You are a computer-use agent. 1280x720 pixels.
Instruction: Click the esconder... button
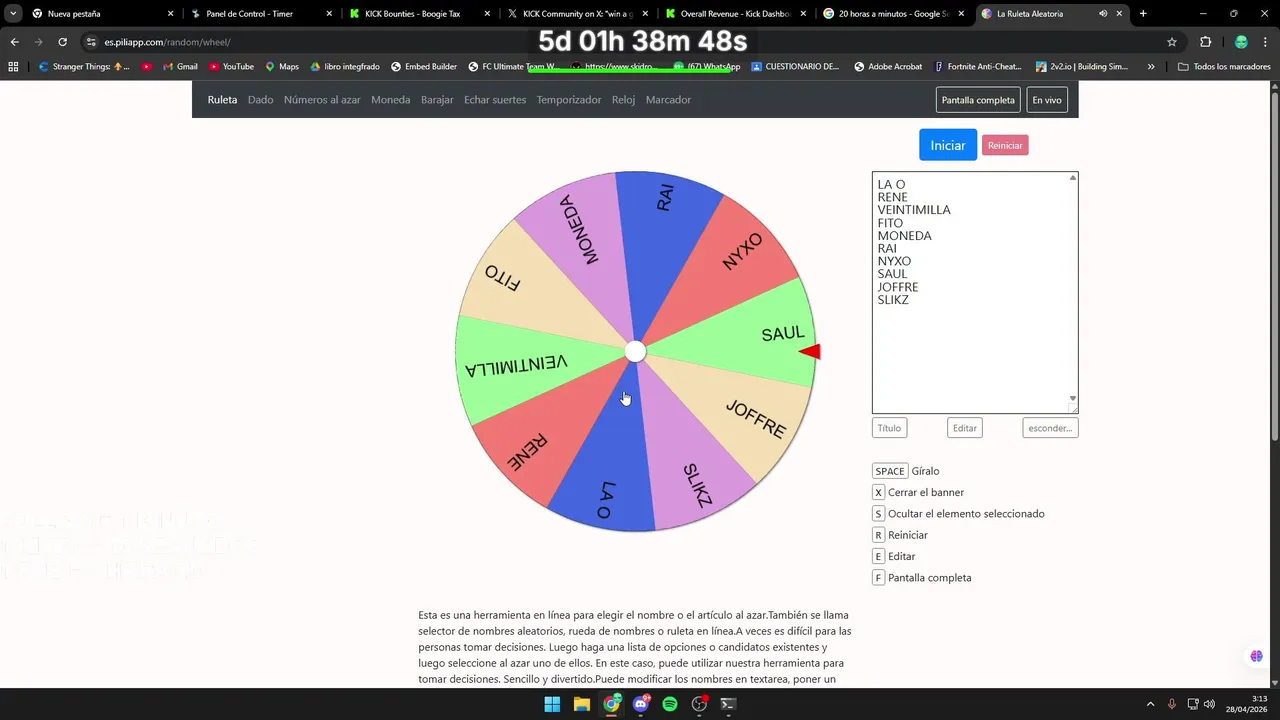1050,428
